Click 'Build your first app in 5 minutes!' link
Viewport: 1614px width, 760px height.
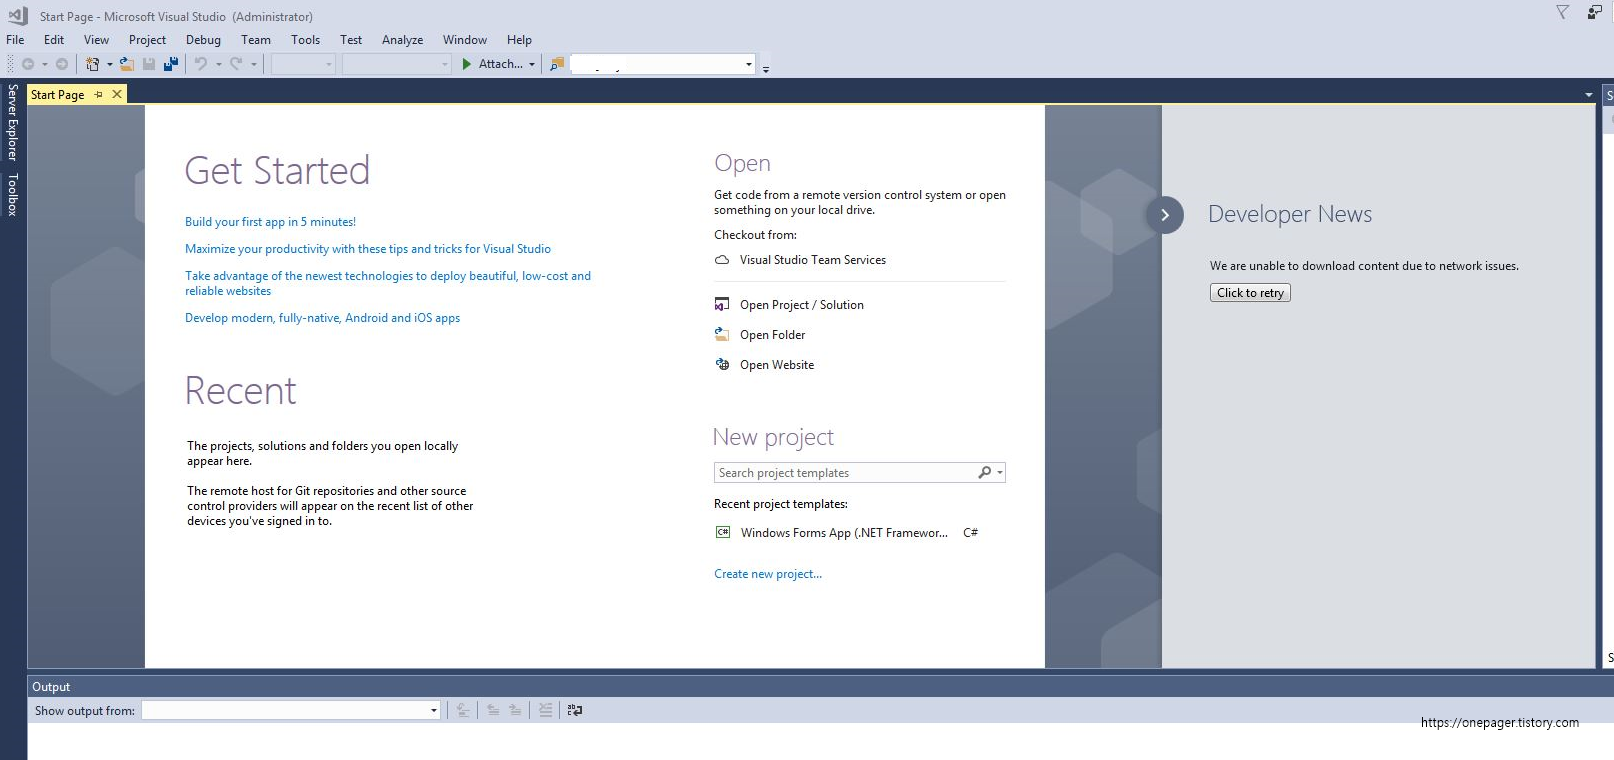point(270,222)
